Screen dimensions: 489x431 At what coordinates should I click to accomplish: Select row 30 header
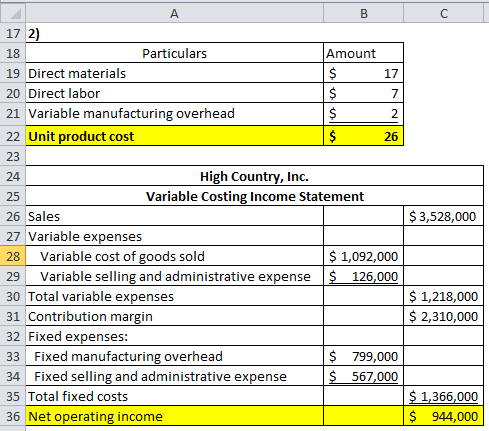[13, 296]
